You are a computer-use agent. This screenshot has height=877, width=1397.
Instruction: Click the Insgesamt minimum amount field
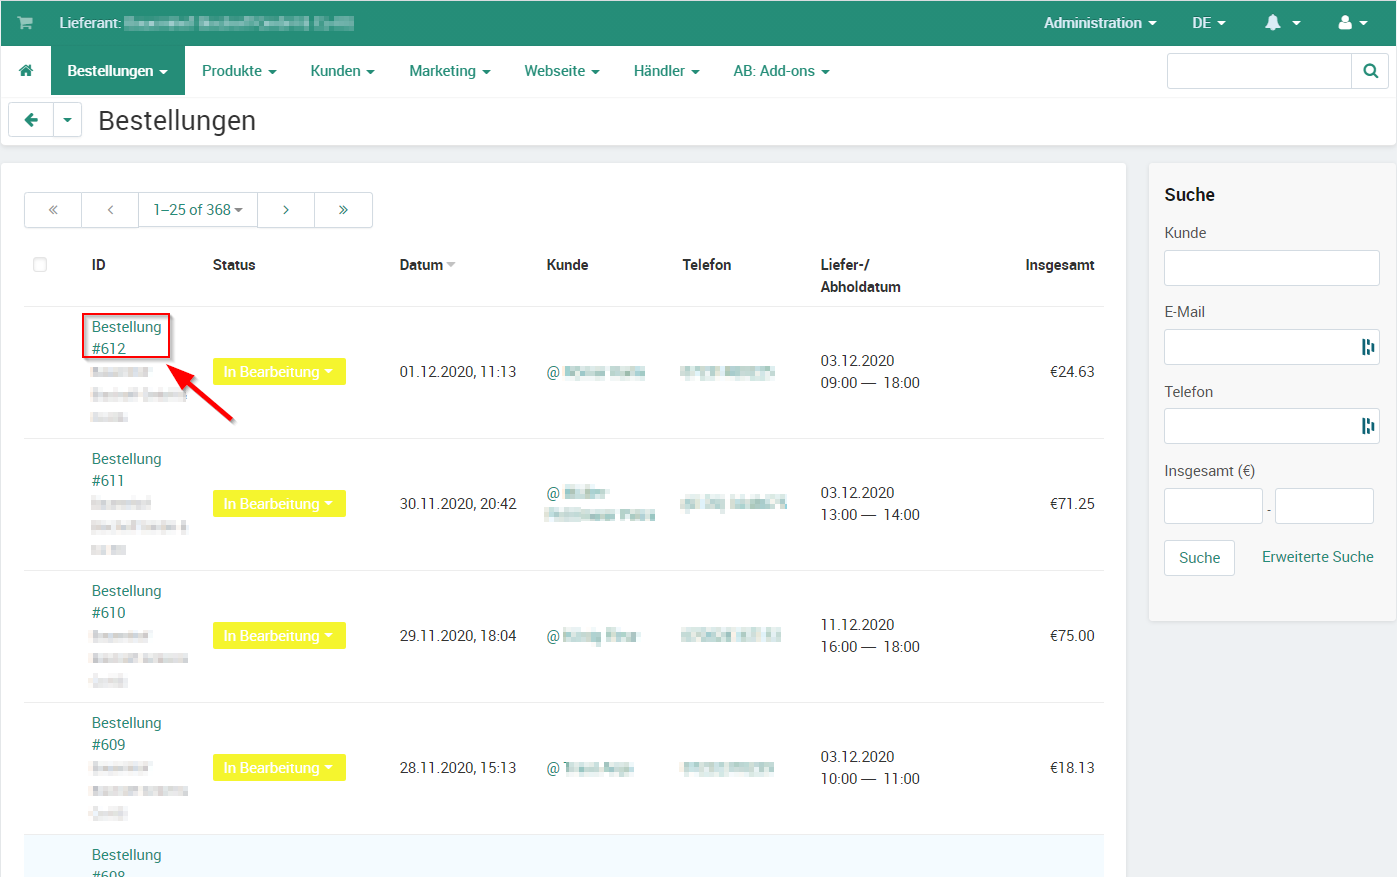point(1213,506)
